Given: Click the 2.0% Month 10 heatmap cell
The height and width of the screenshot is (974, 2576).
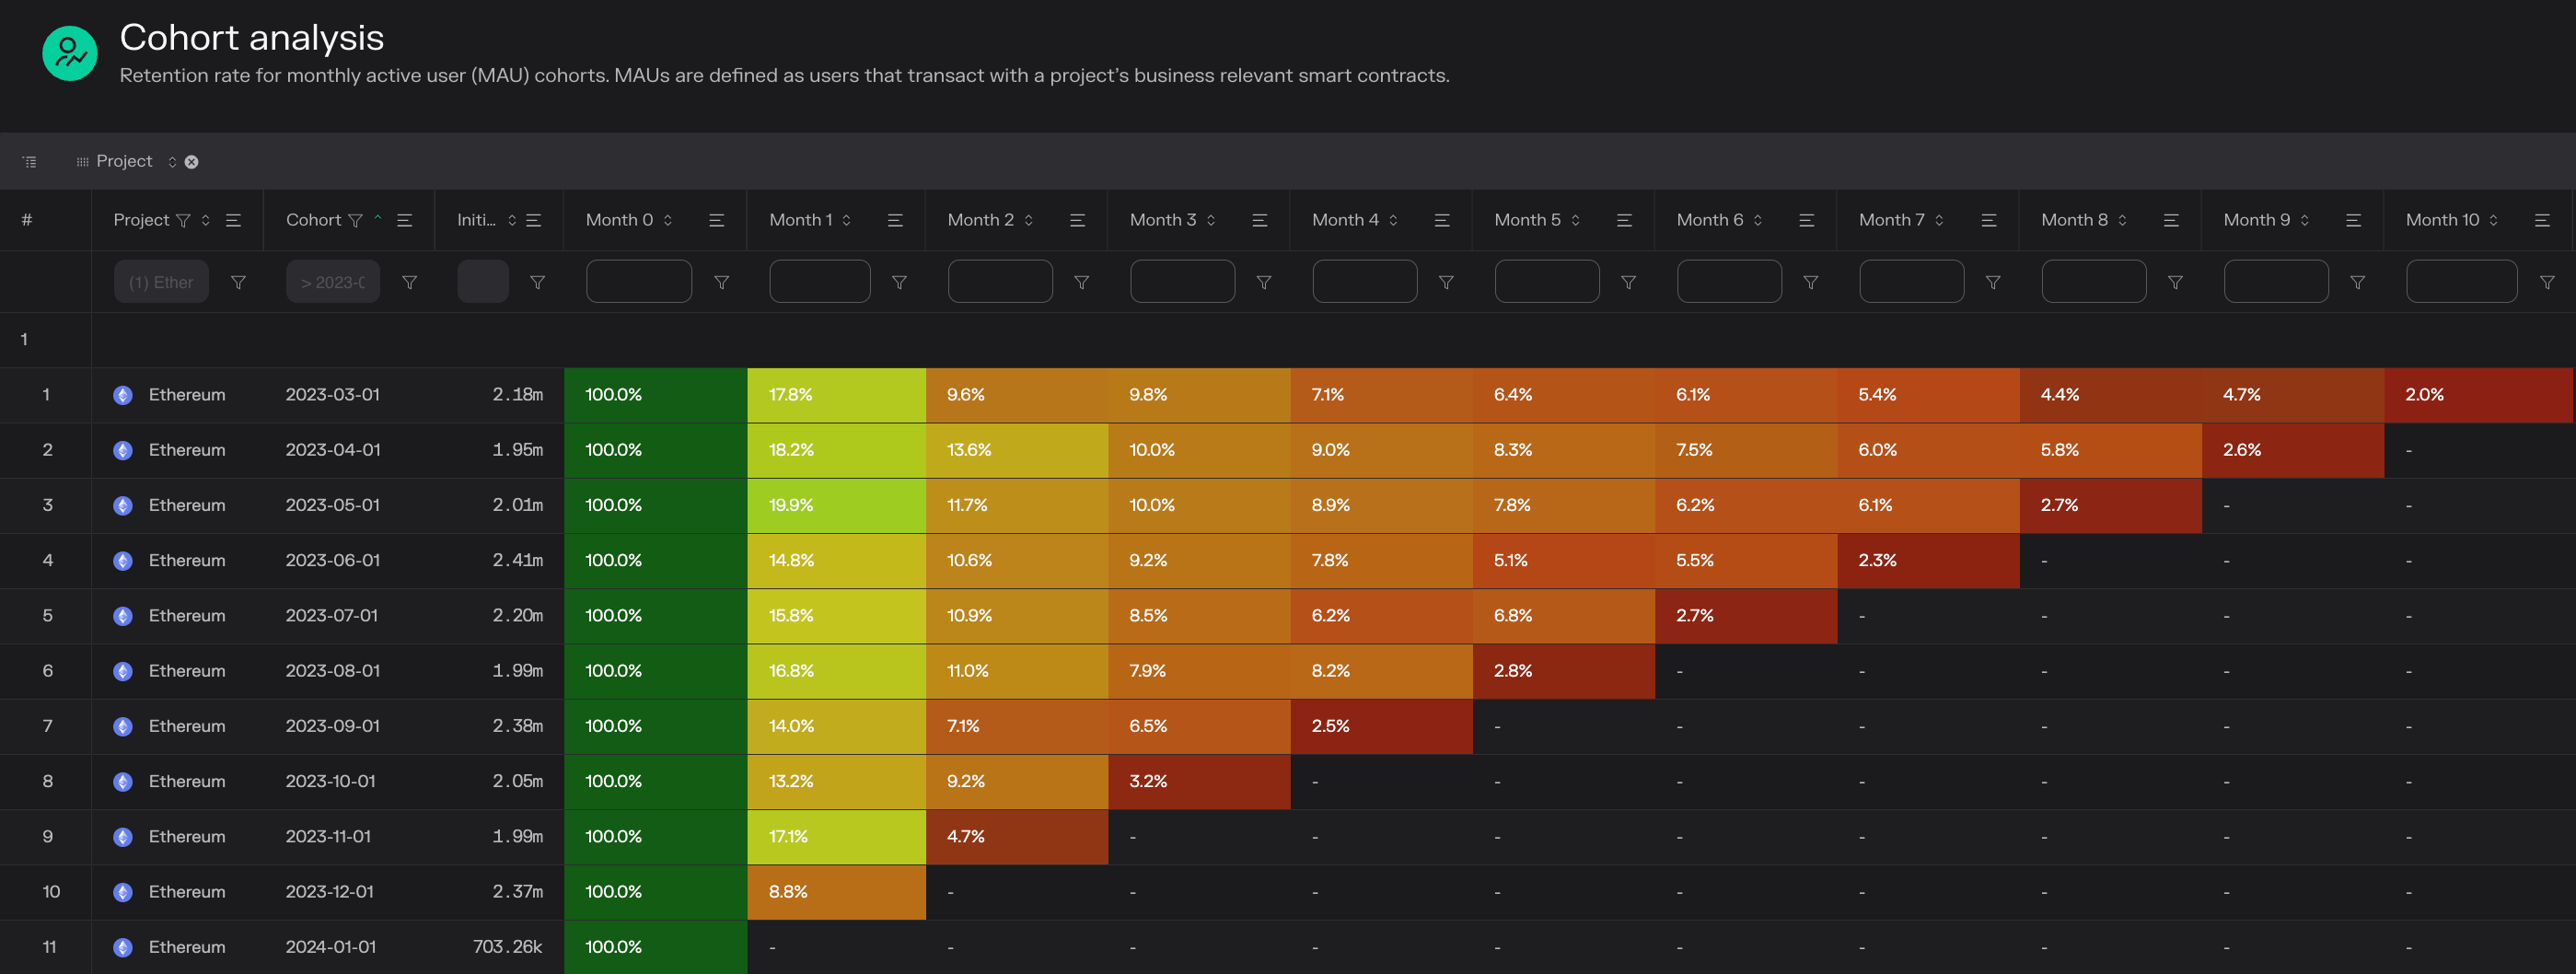Looking at the screenshot, I should (x=2478, y=395).
